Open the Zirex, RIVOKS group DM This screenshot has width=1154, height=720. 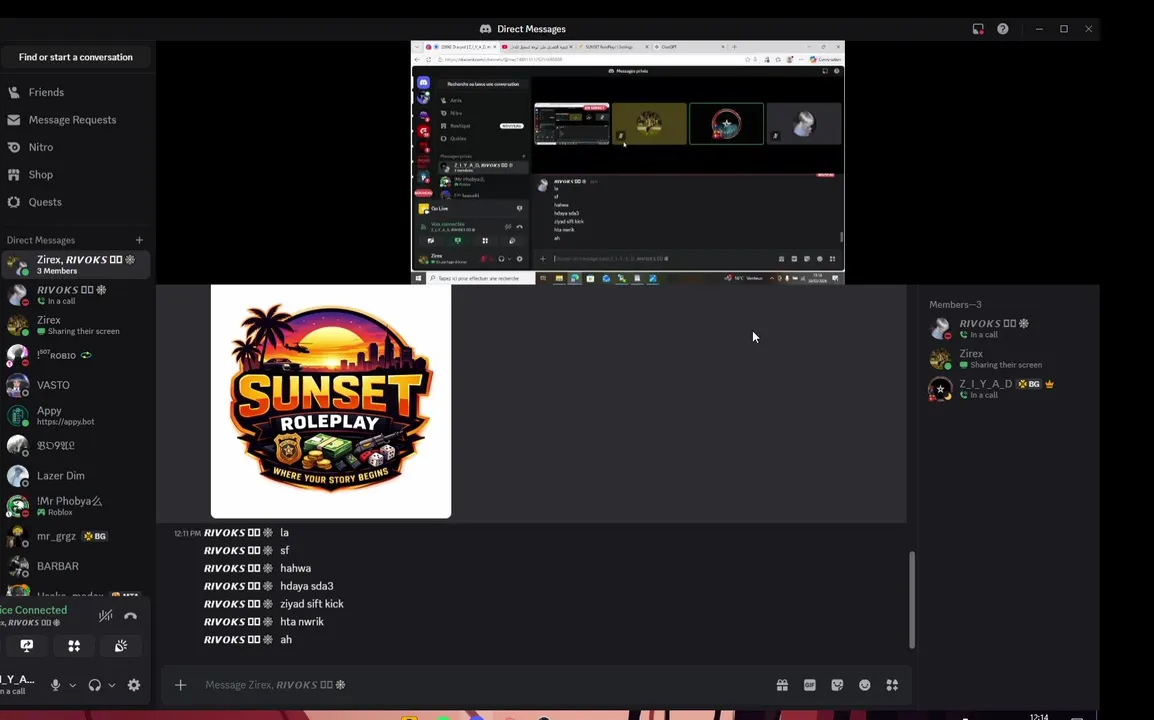pos(75,264)
